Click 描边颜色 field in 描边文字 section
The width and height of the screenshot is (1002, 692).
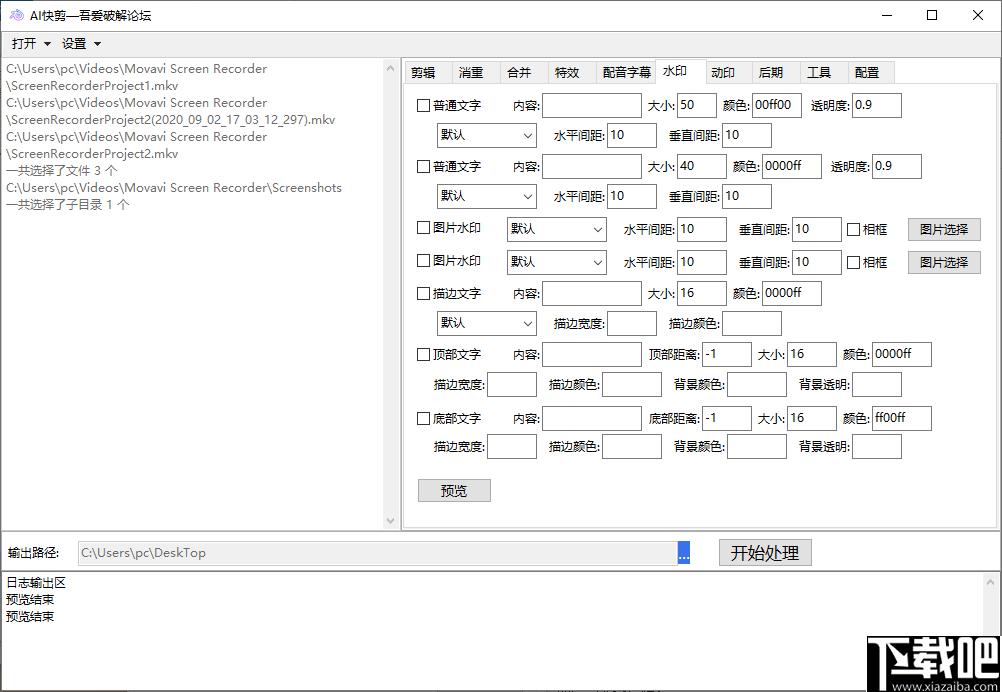coord(752,323)
